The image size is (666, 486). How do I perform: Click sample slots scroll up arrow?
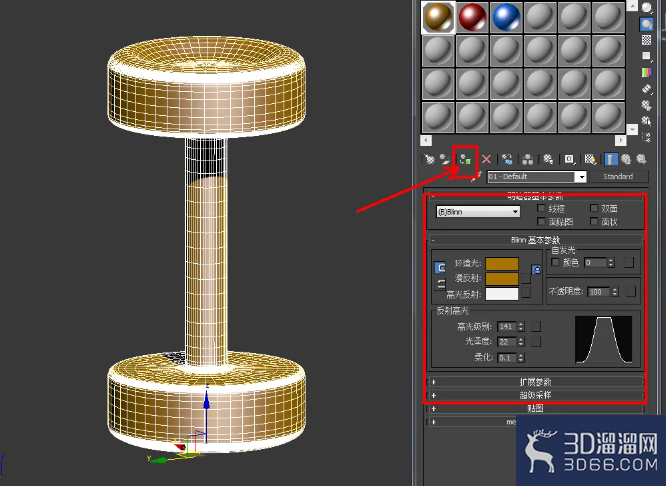point(632,6)
